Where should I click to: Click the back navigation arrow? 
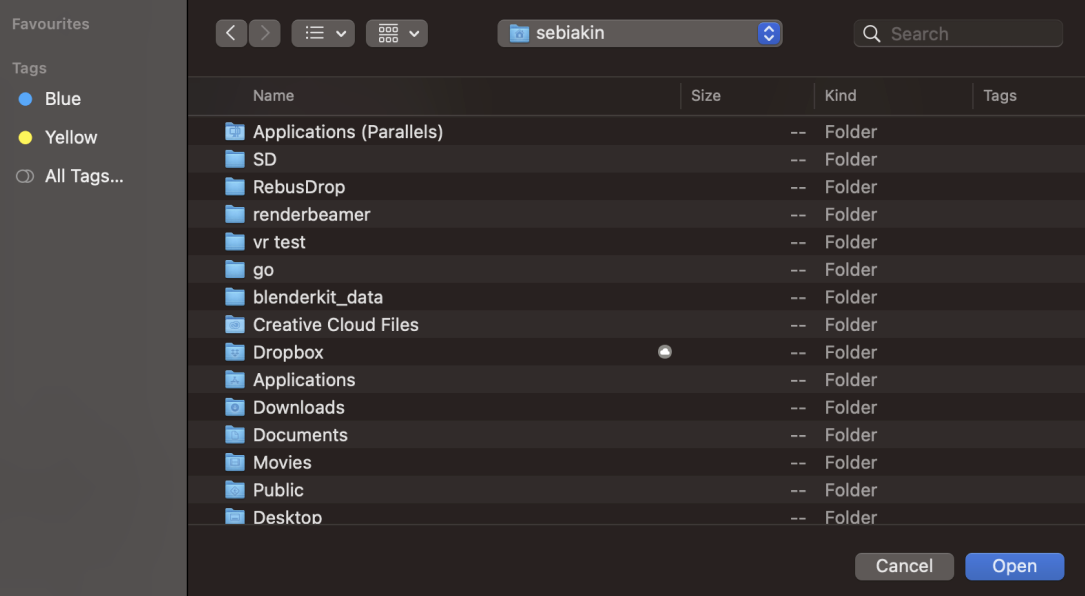pos(231,33)
